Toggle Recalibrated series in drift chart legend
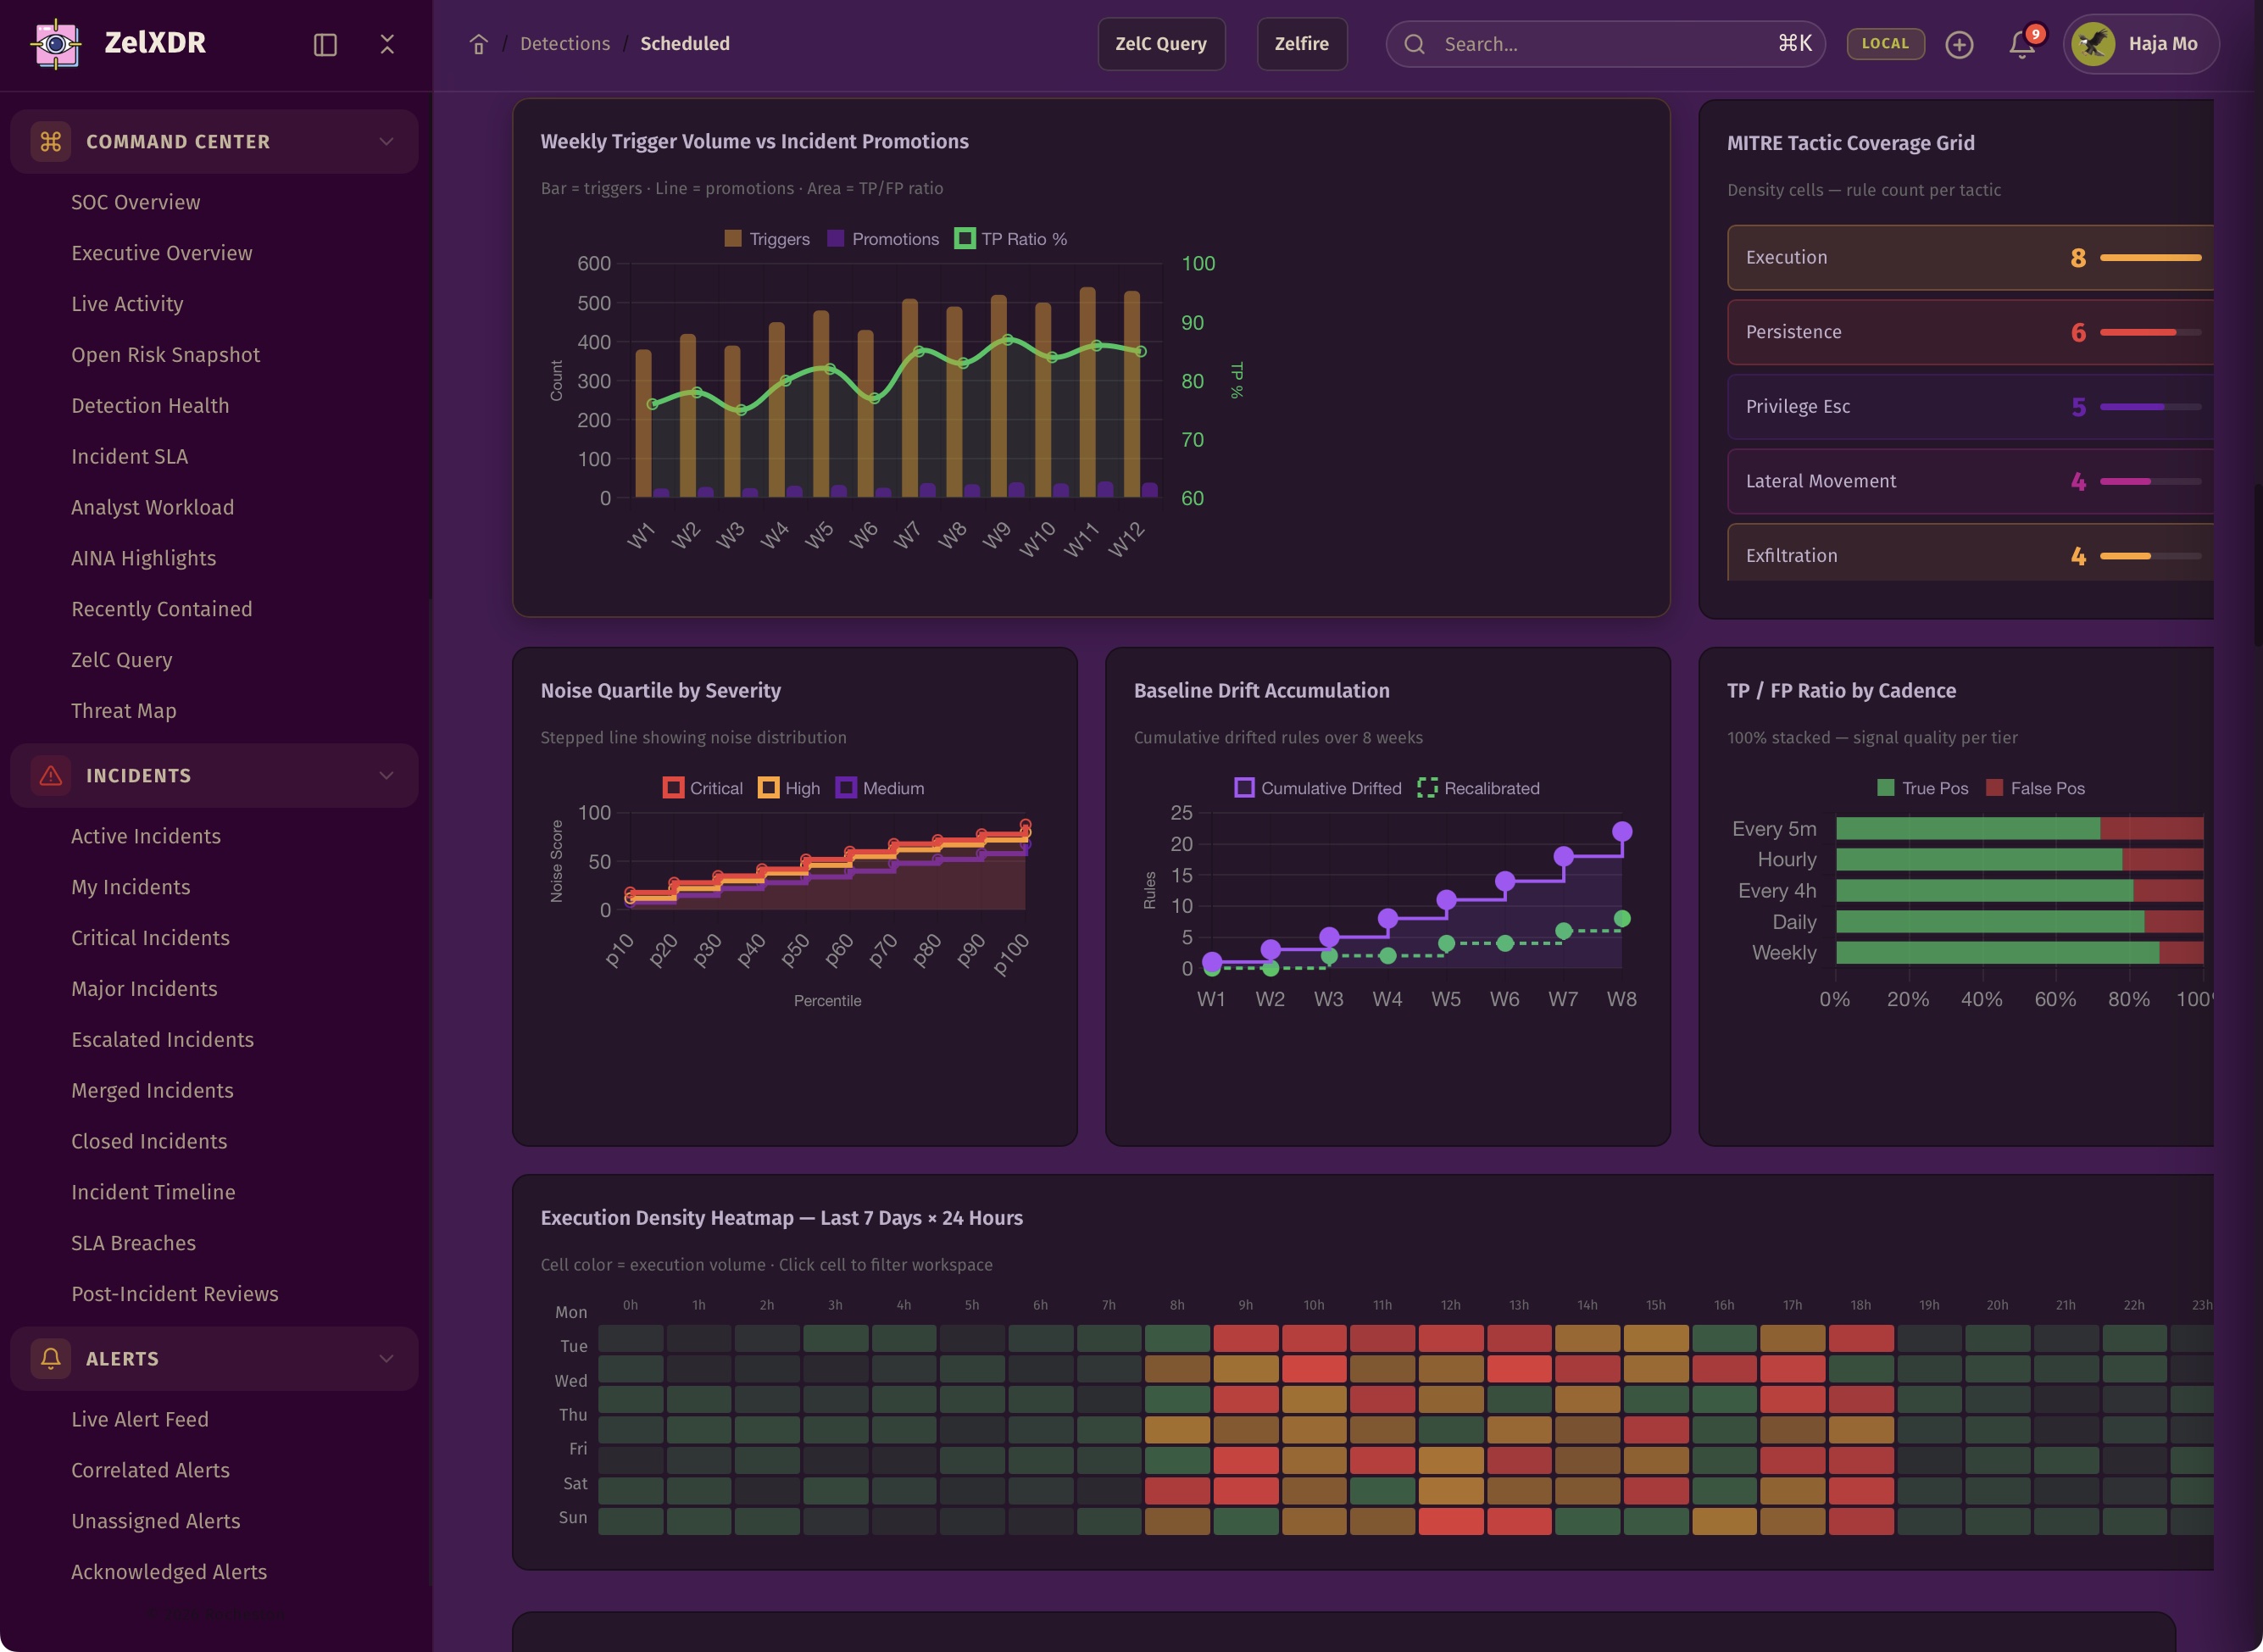Viewport: 2263px width, 1652px height. point(1478,788)
